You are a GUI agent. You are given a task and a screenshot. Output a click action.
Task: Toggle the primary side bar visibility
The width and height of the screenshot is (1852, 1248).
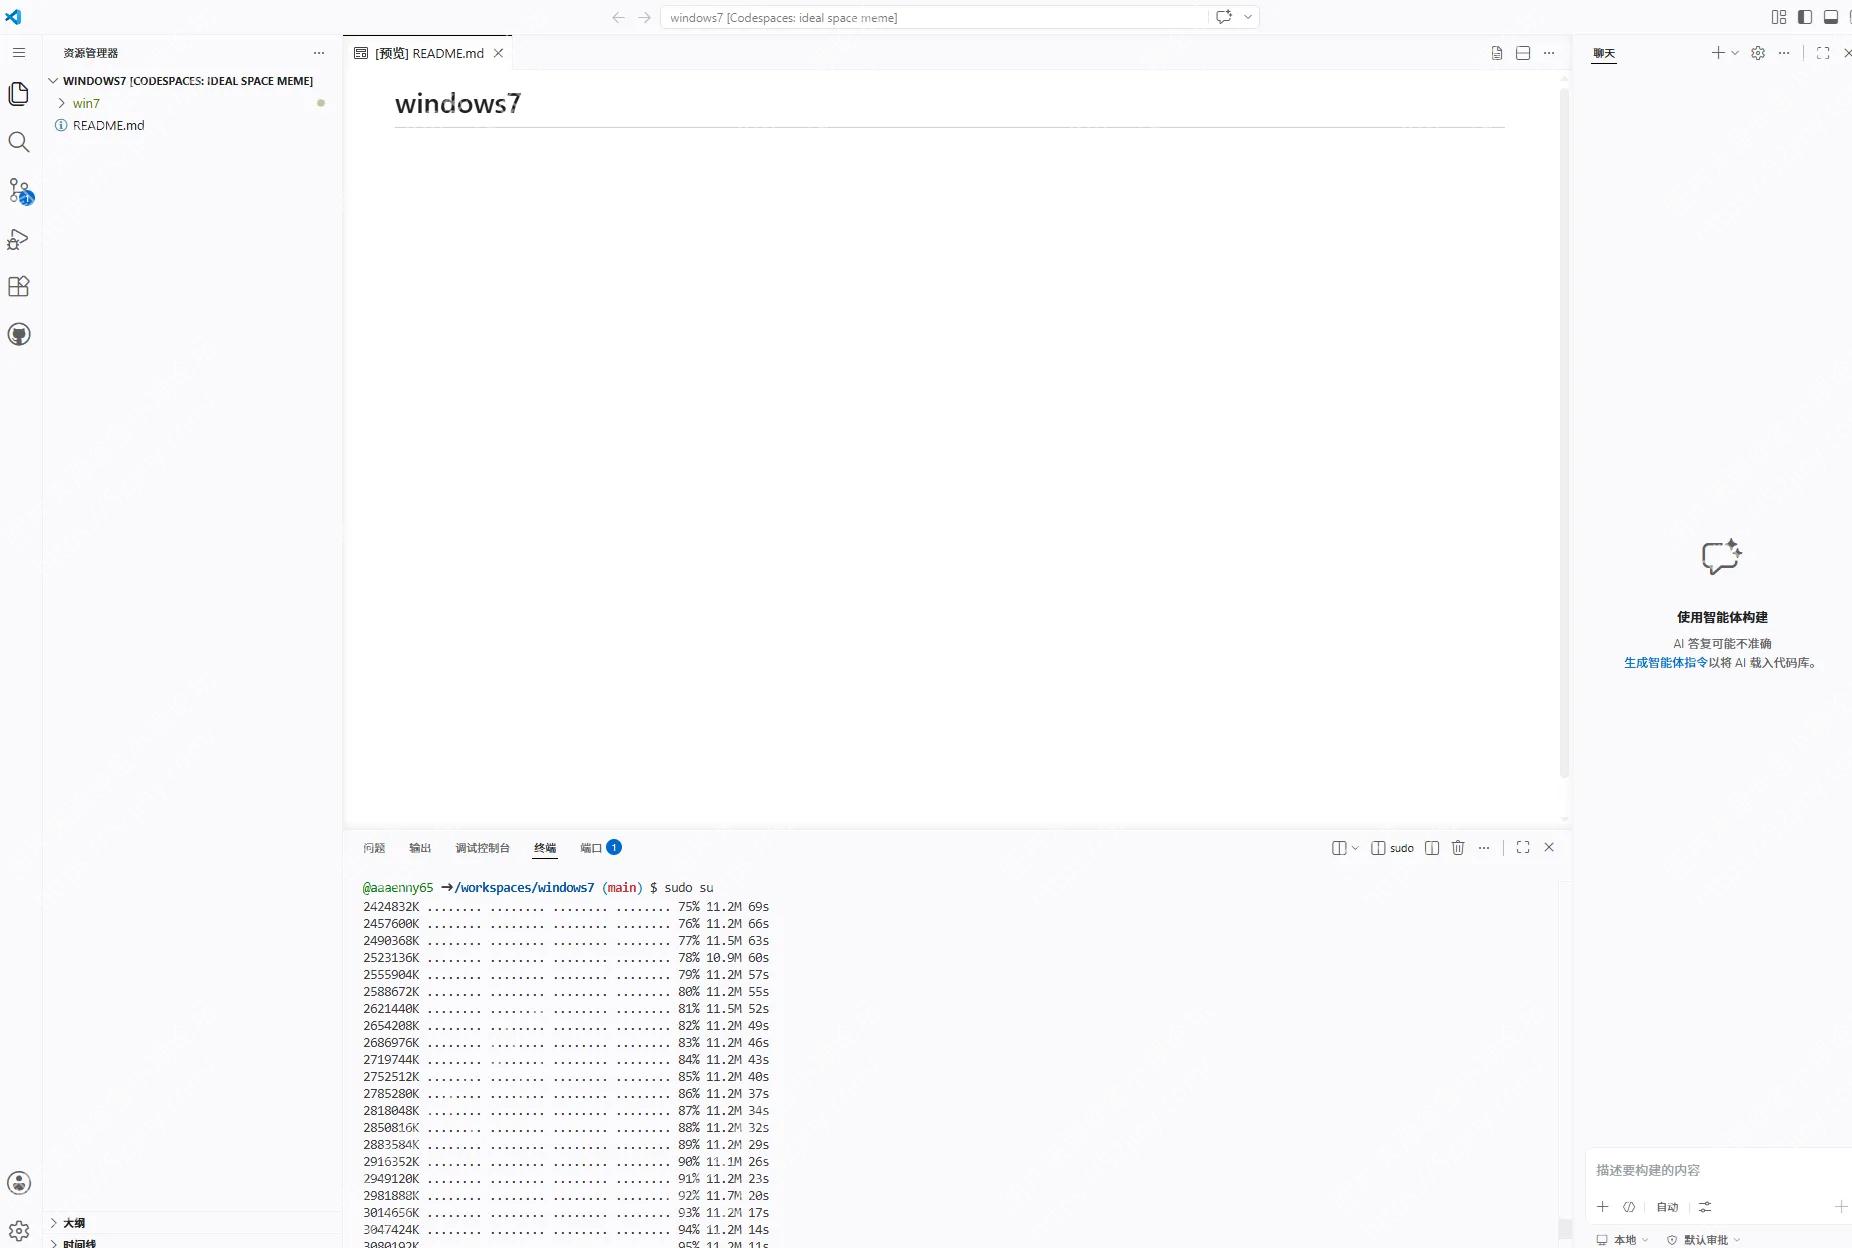point(1805,17)
